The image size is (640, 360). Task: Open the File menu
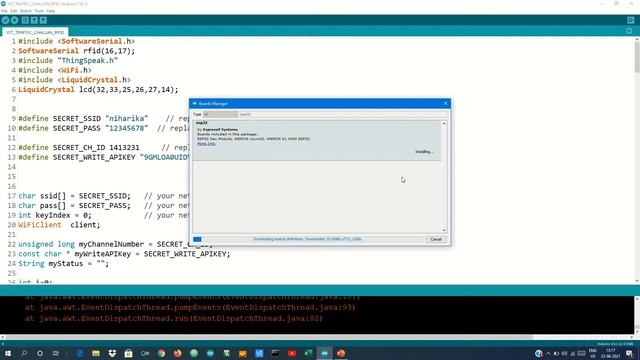tap(4, 11)
